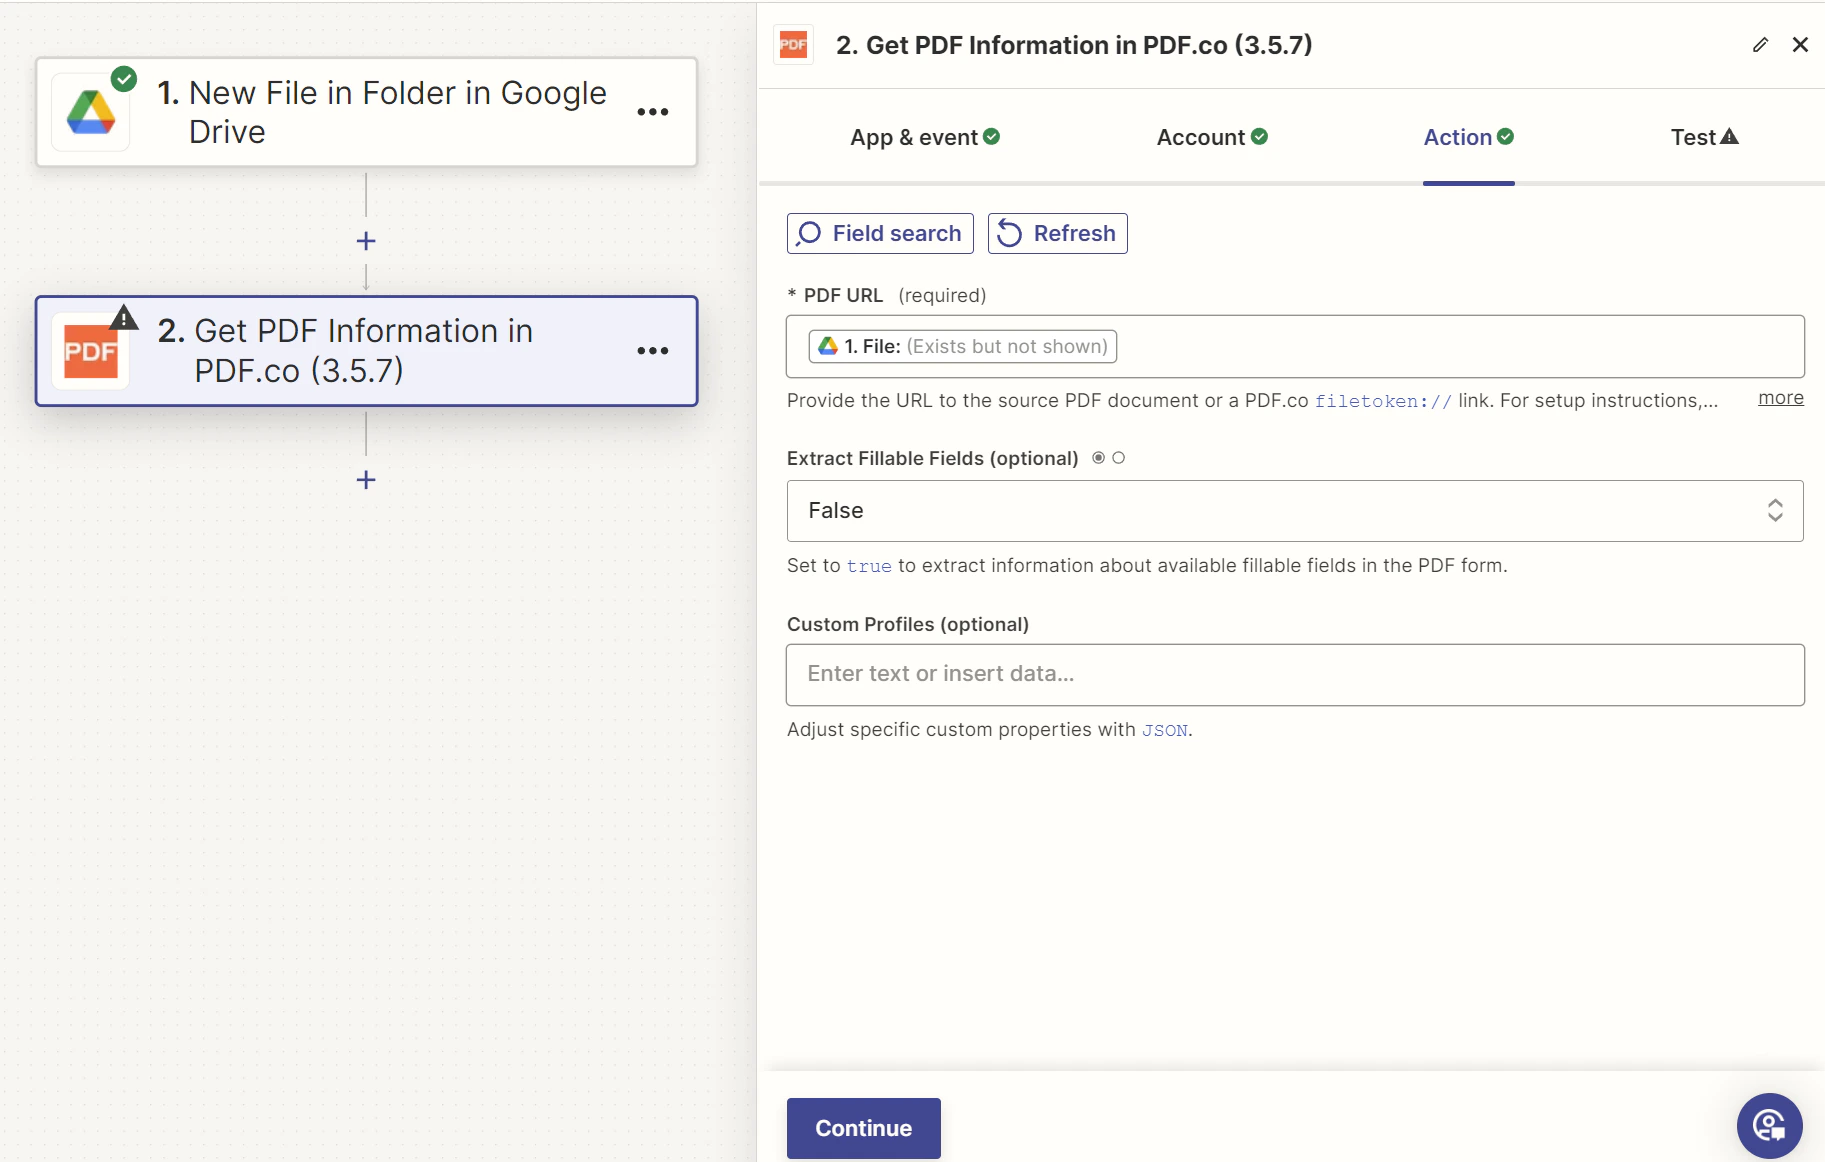The height and width of the screenshot is (1162, 1825).
Task: Click the 'filetoken://' code text
Action: click(x=1383, y=401)
